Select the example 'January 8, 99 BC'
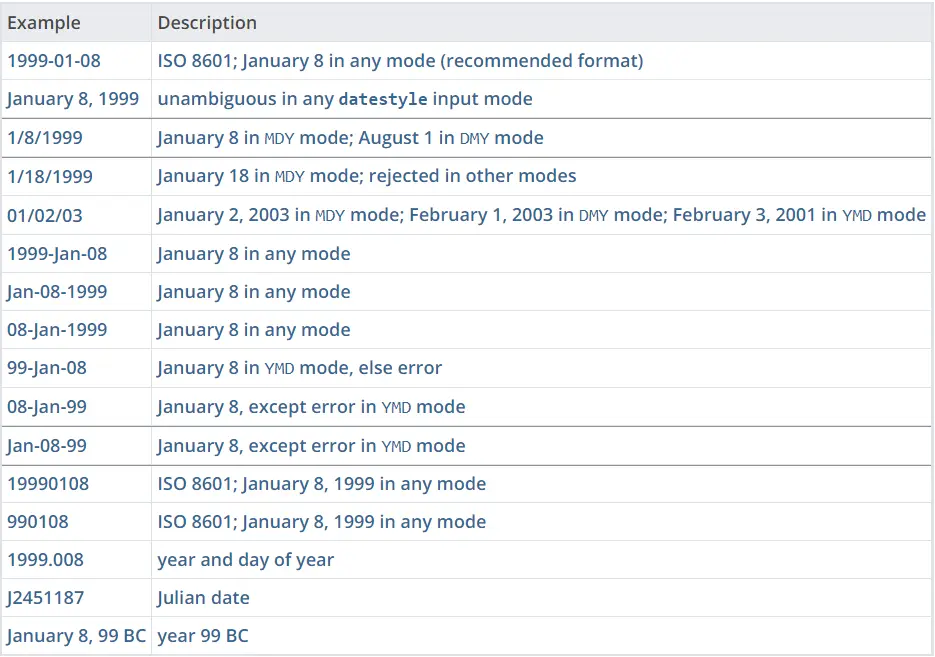This screenshot has width=935, height=657. click(x=76, y=636)
